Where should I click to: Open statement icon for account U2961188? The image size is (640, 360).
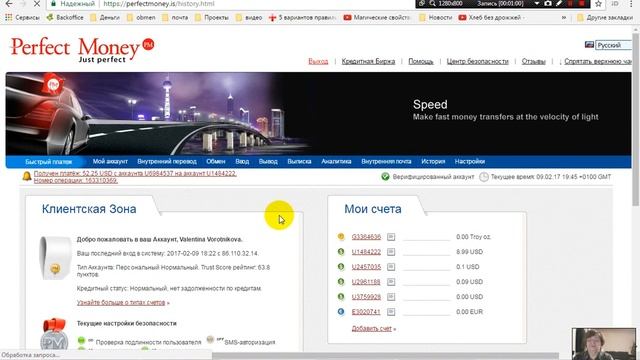(391, 282)
